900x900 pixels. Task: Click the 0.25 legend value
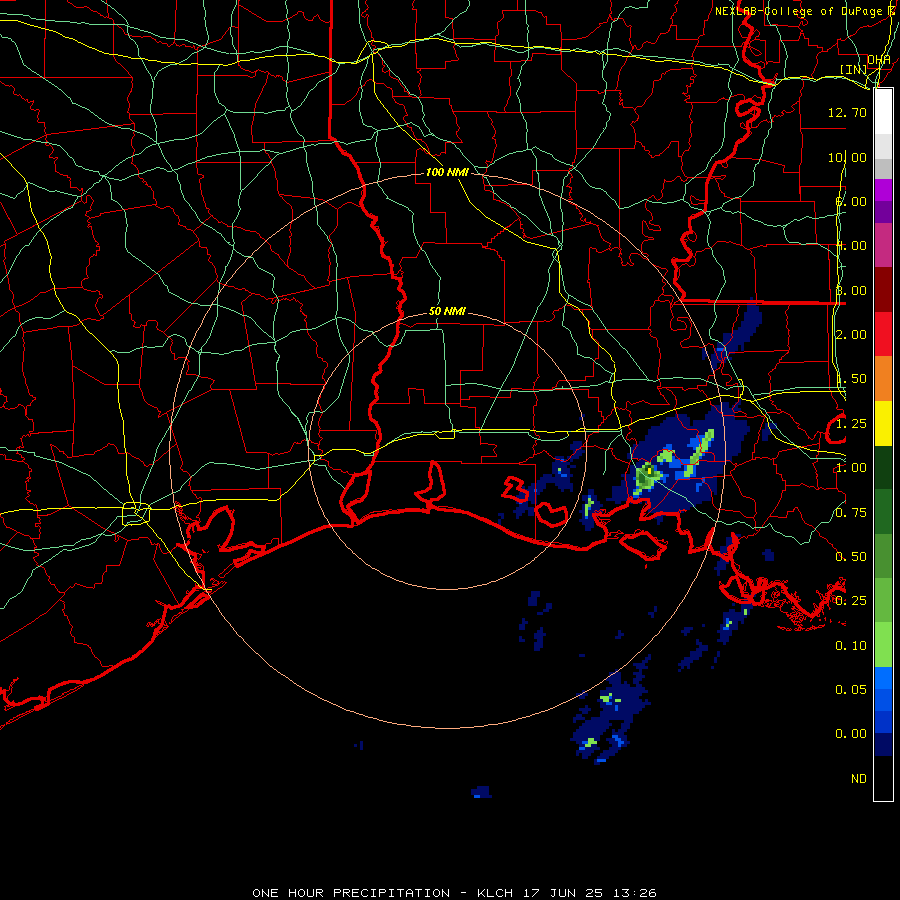pyautogui.click(x=851, y=601)
